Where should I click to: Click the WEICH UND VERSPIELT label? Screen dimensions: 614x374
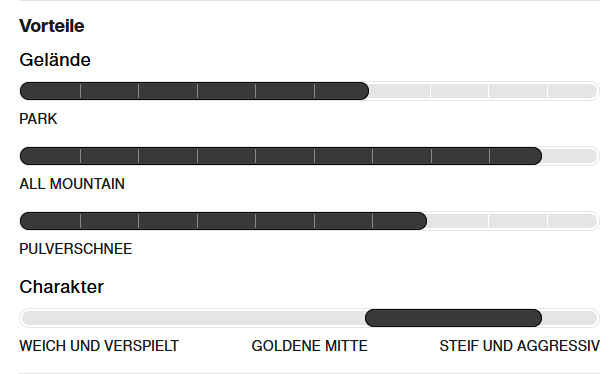[99, 346]
